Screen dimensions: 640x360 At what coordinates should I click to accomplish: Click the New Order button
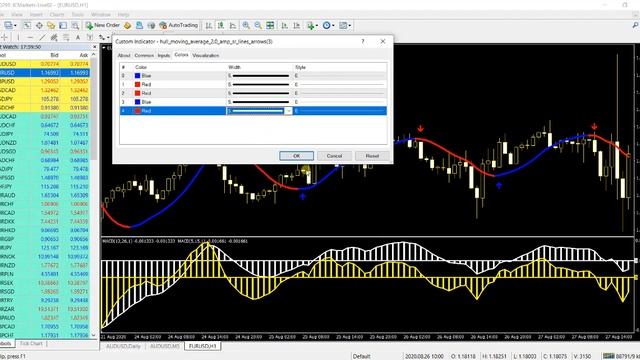tap(102, 25)
